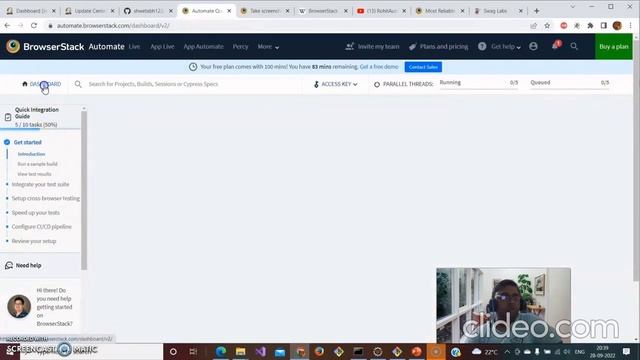Screen dimensions: 640x360
Task: Open the App Automate tab
Action: point(203,47)
